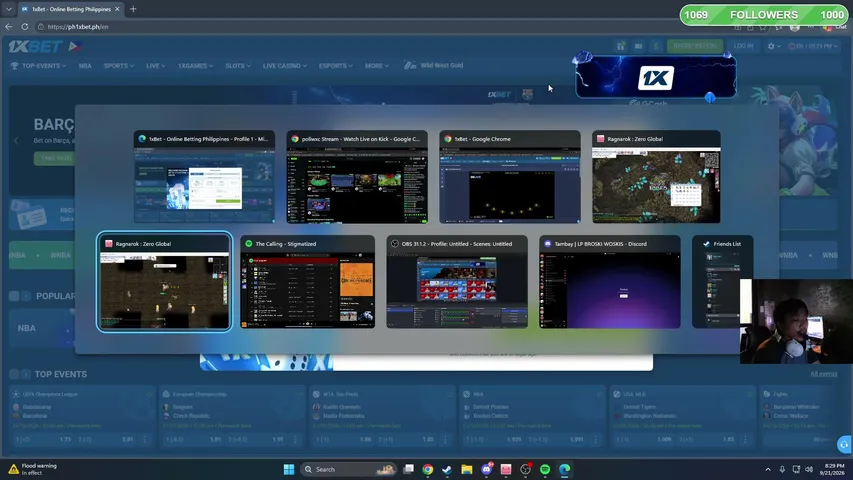Switch to the OBS 31.1.2 window

click(457, 282)
